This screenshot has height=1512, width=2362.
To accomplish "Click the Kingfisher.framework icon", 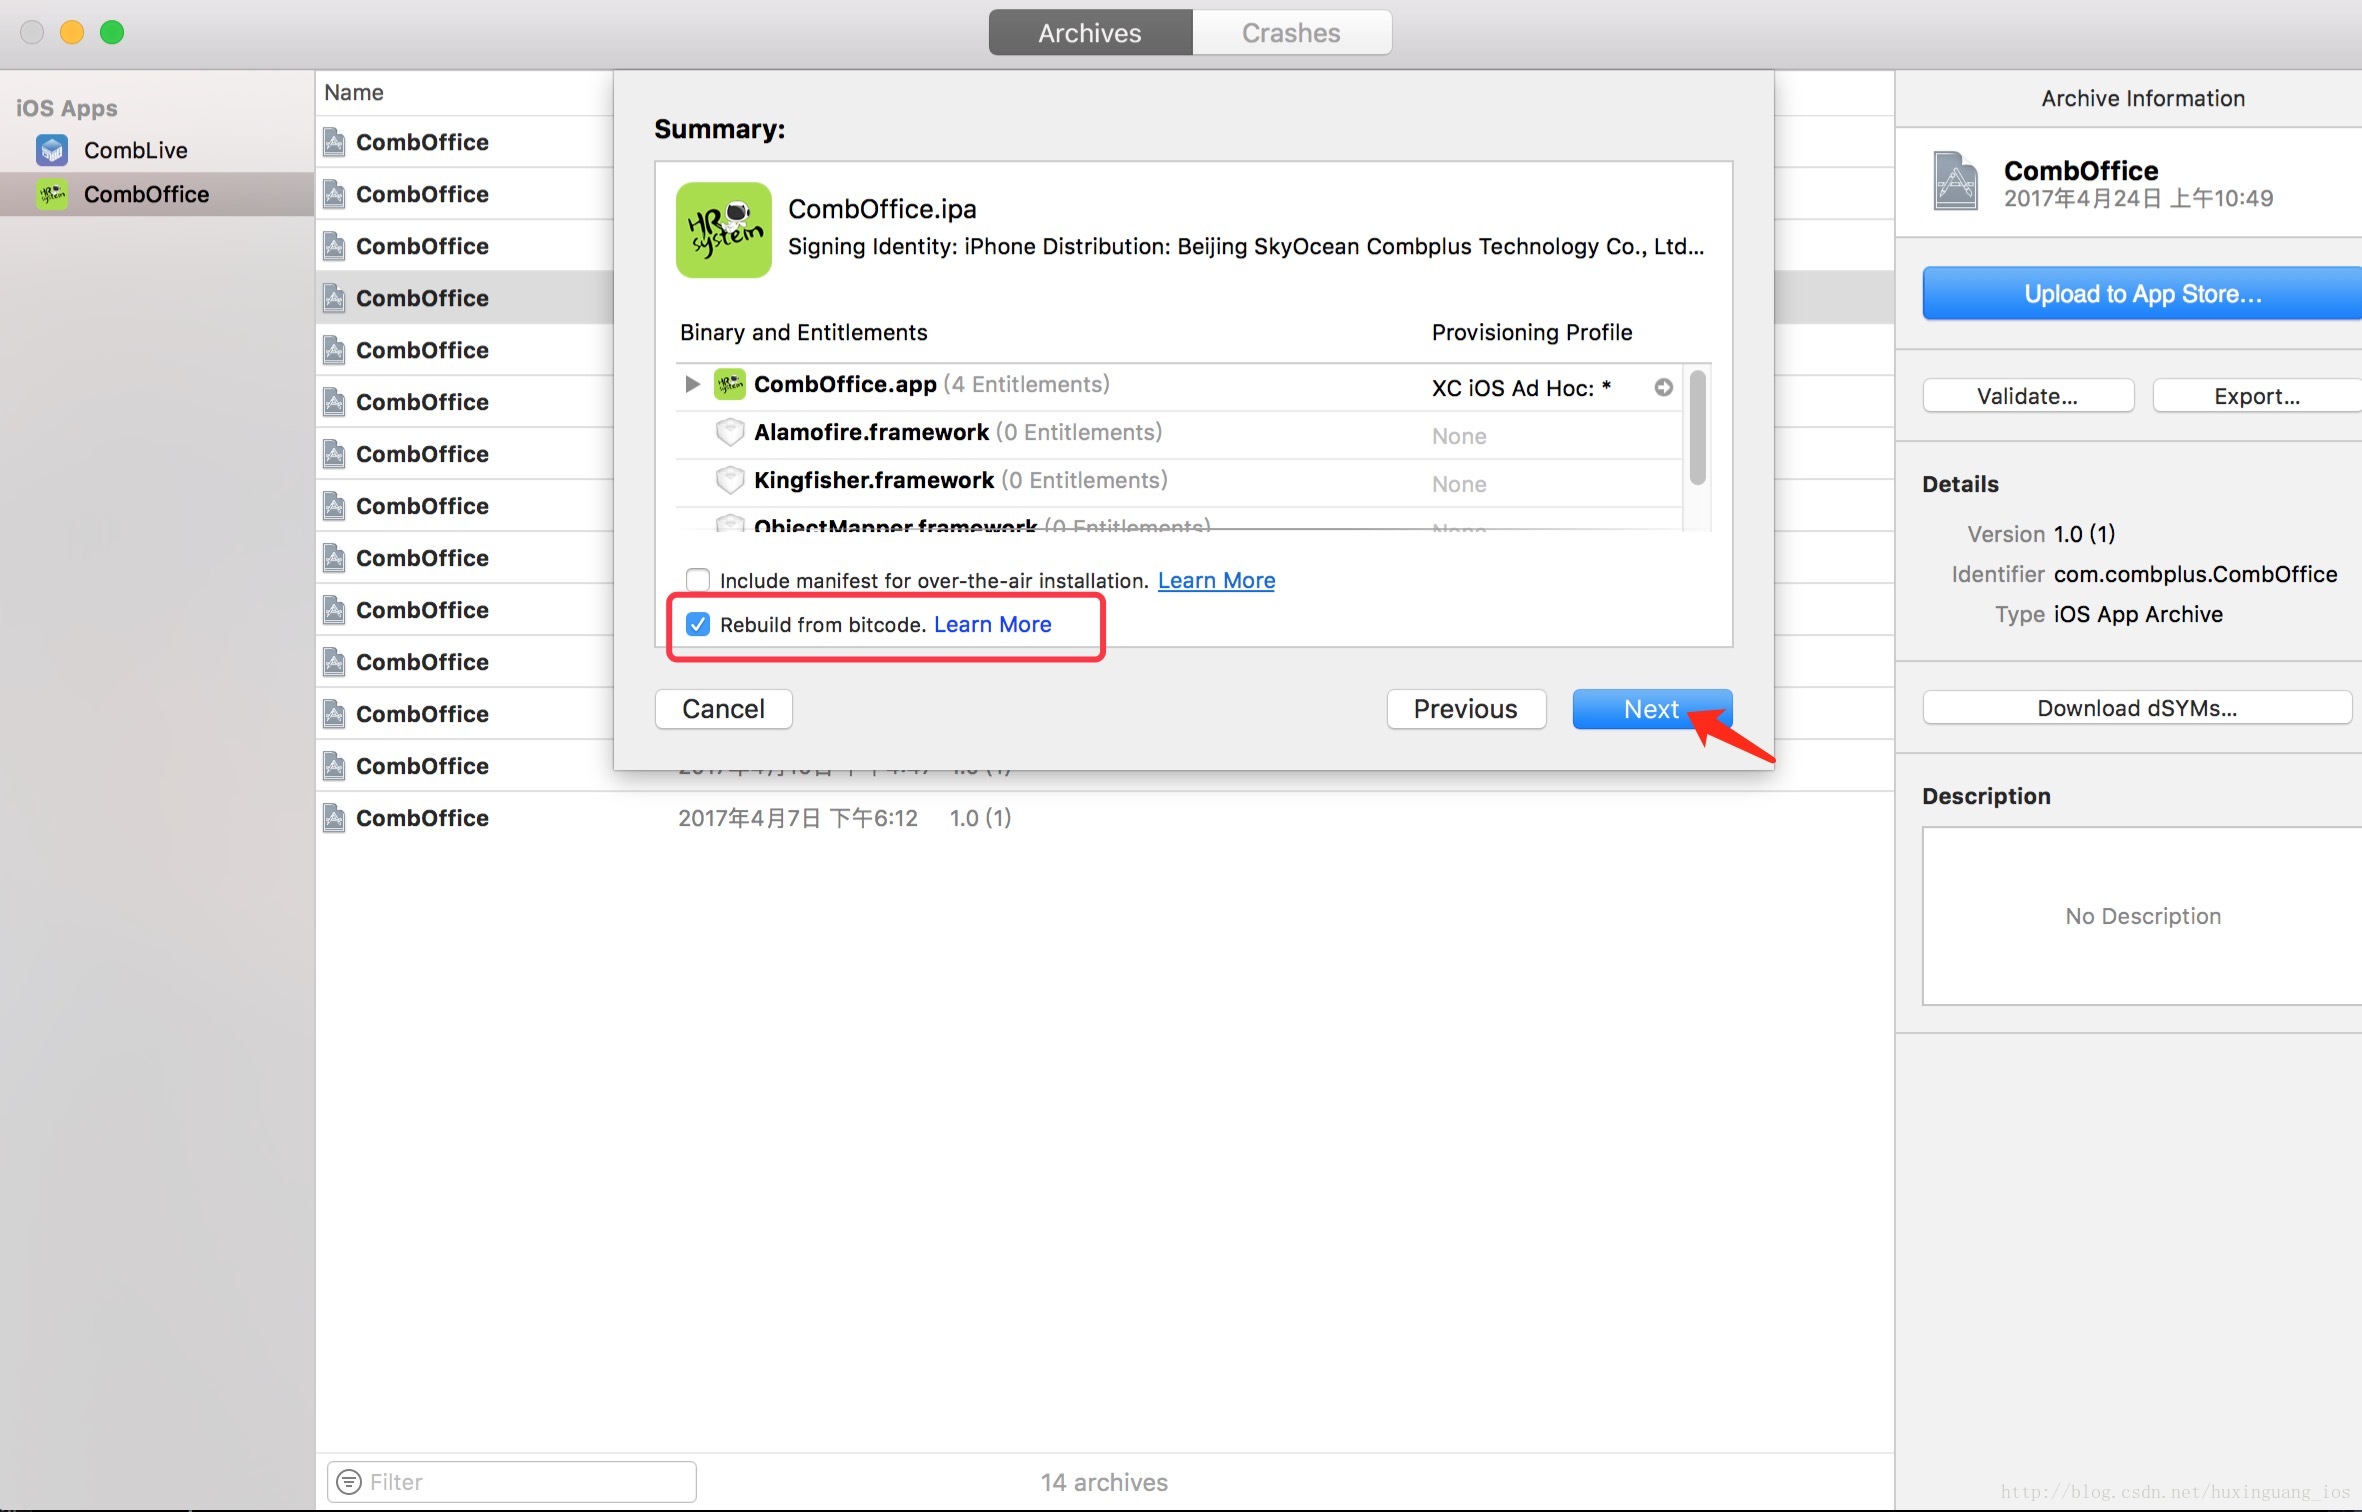I will [728, 480].
